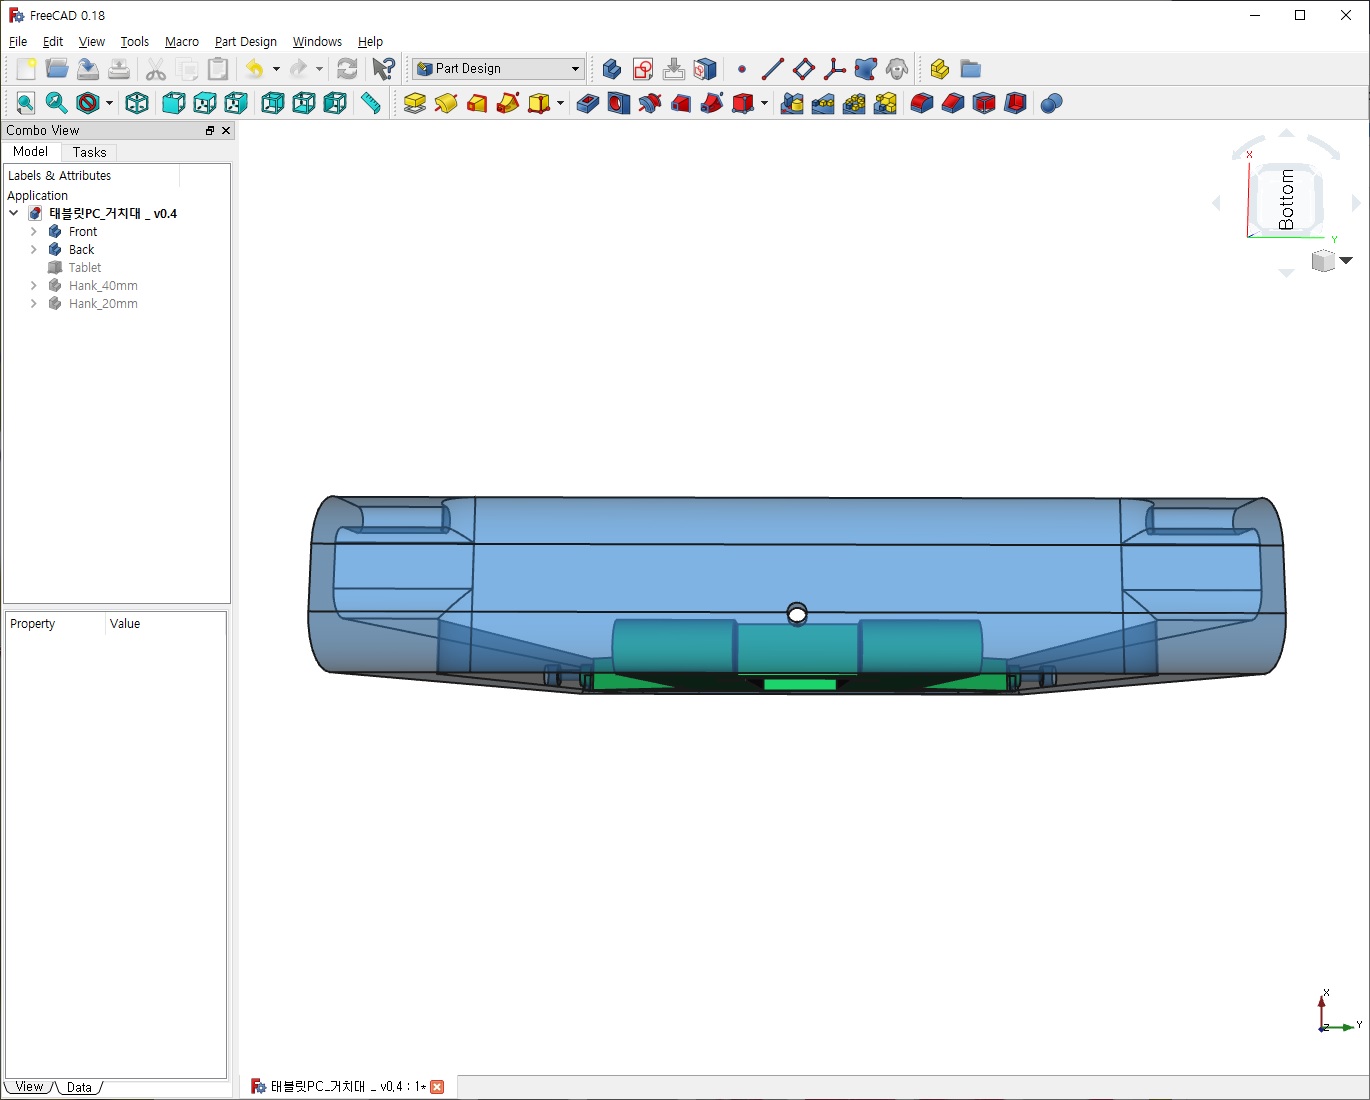Create a new sketch
This screenshot has width=1370, height=1100.
pyautogui.click(x=643, y=69)
